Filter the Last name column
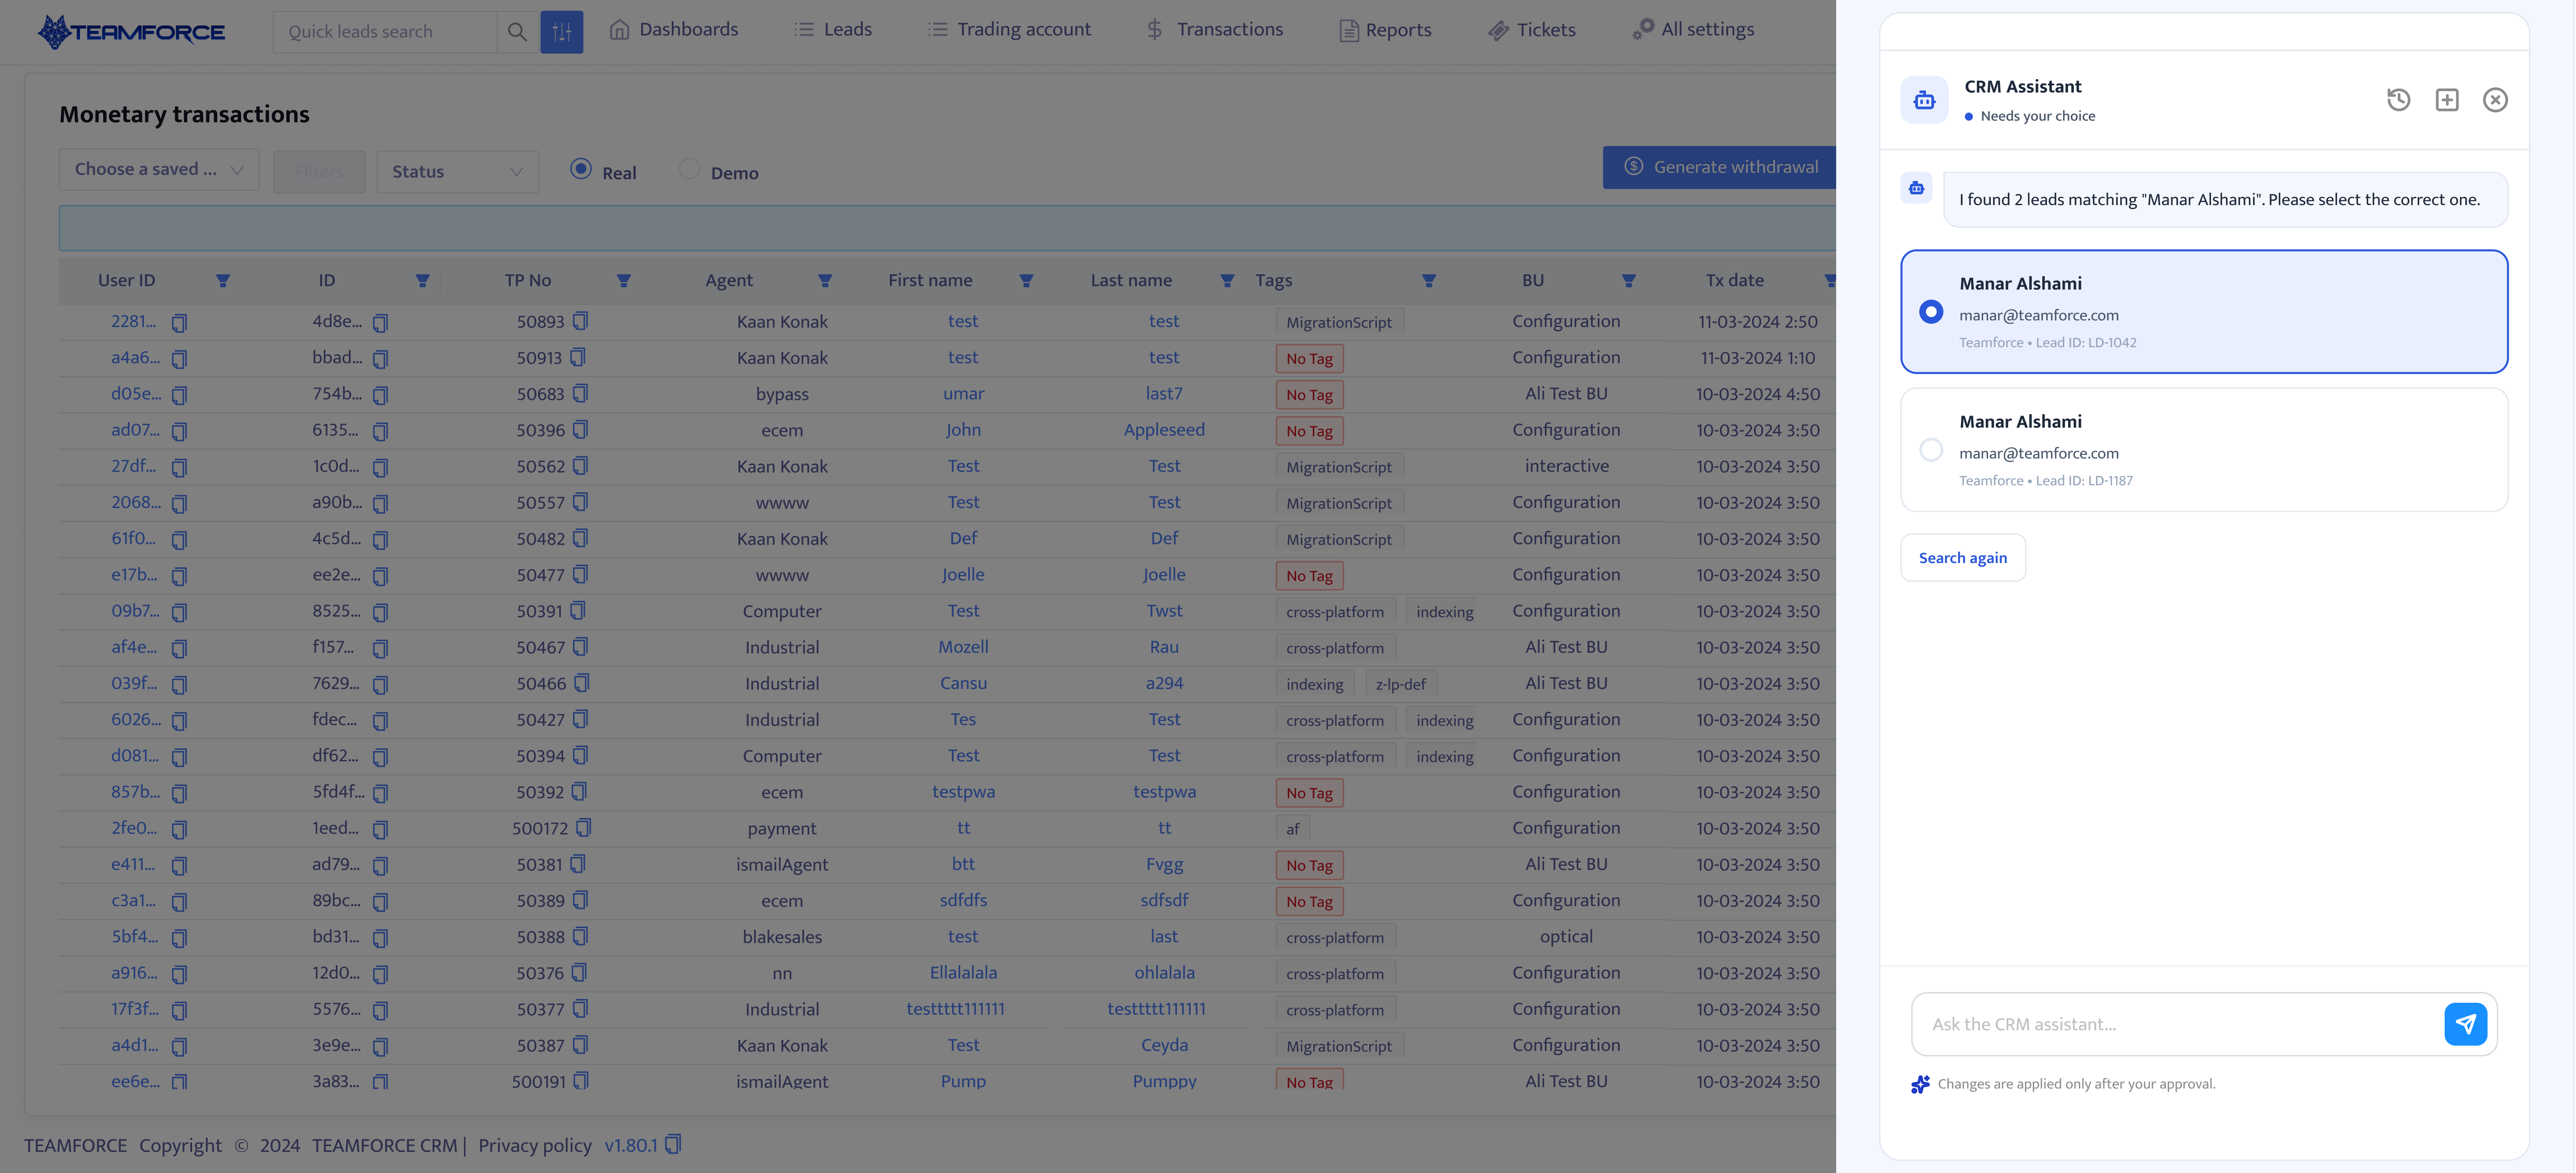This screenshot has height=1173, width=2576. (x=1227, y=281)
